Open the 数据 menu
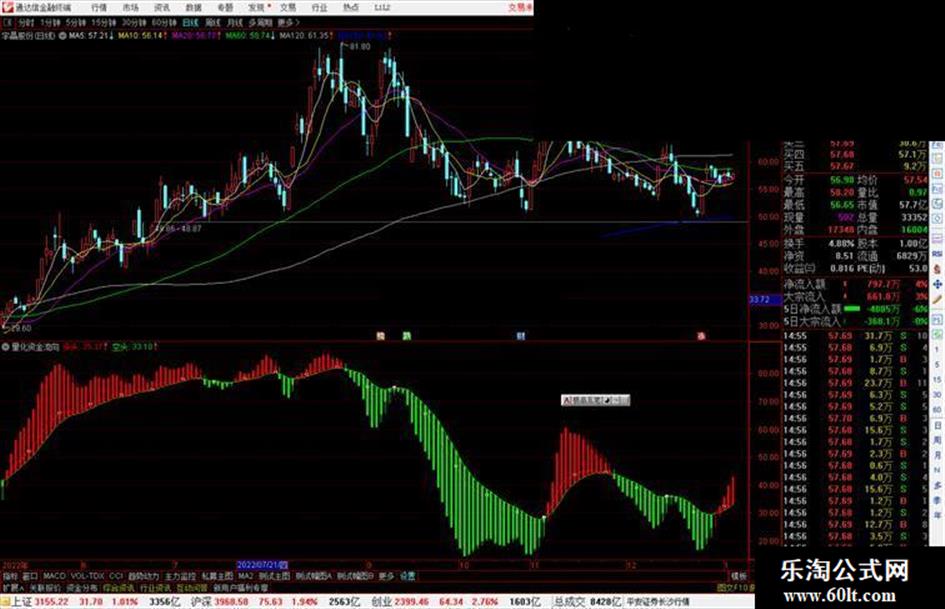The image size is (945, 609). (x=193, y=7)
